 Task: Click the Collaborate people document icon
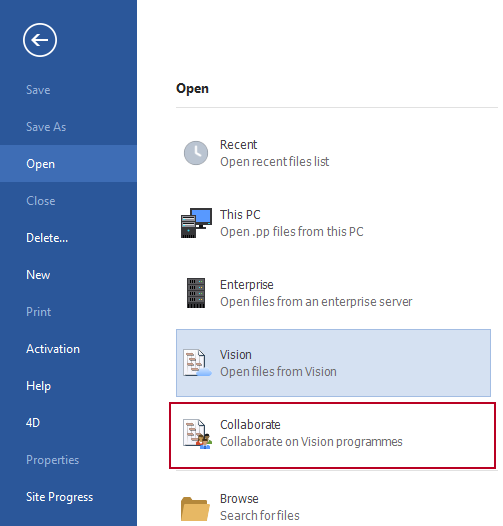197,434
